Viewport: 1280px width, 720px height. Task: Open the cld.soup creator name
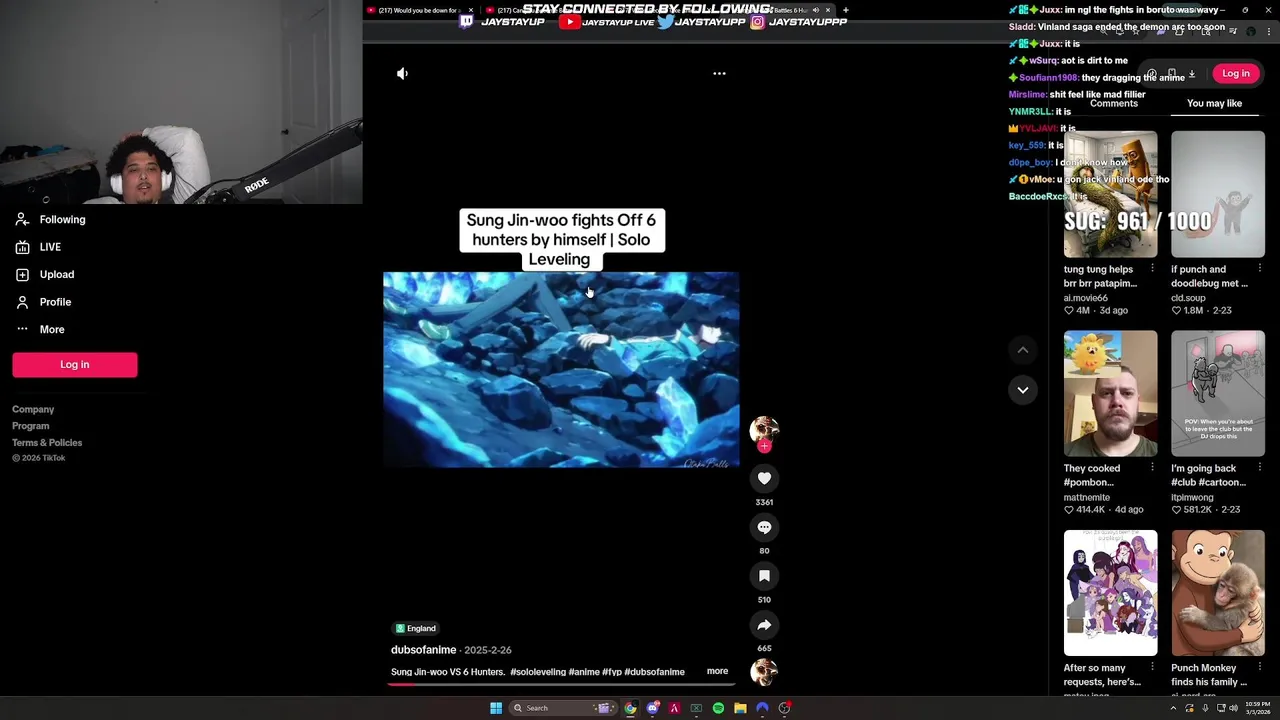click(1188, 298)
